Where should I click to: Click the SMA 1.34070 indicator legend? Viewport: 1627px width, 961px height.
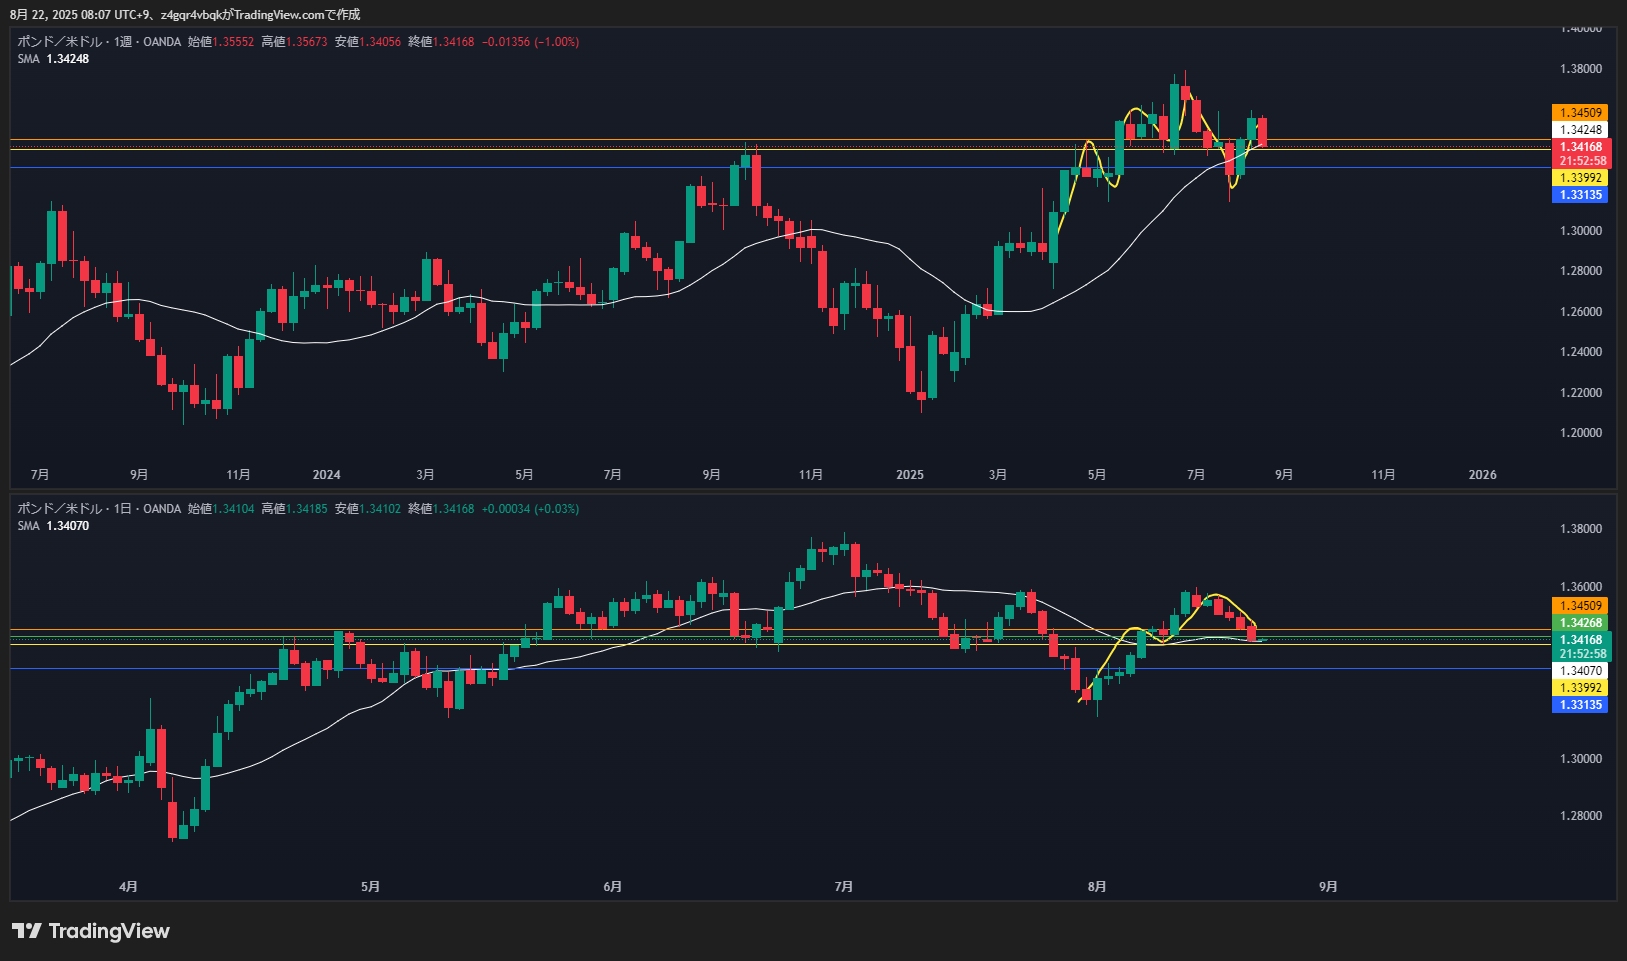click(53, 526)
